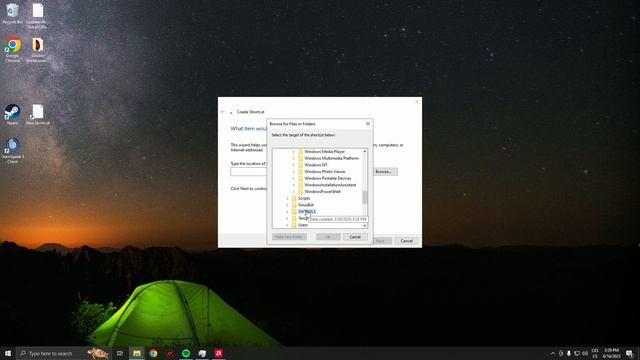The height and width of the screenshot is (360, 640).
Task: Open the Recycle Bin desktop icon
Action: [x=12, y=13]
